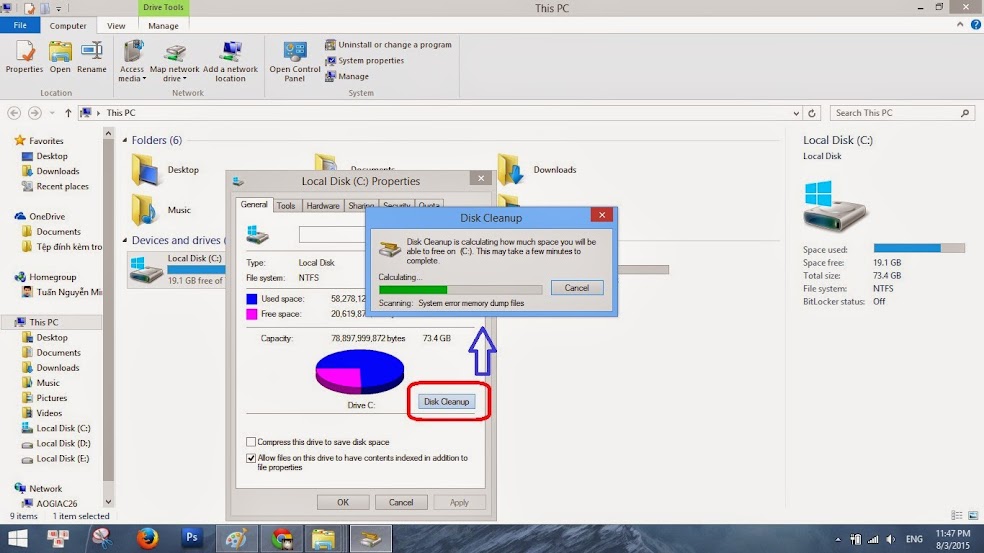Open Control Panel from the ribbon
The image size is (984, 553).
tap(294, 61)
